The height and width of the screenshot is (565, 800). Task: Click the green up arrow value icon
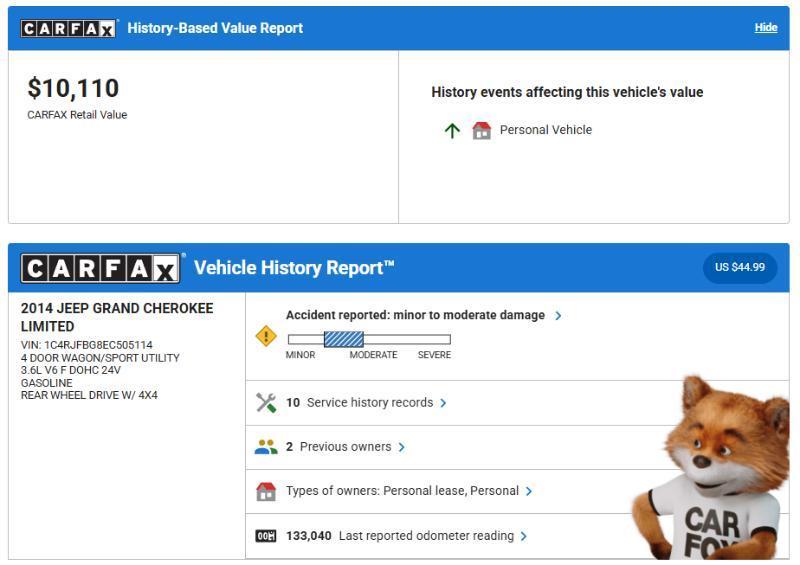(452, 130)
